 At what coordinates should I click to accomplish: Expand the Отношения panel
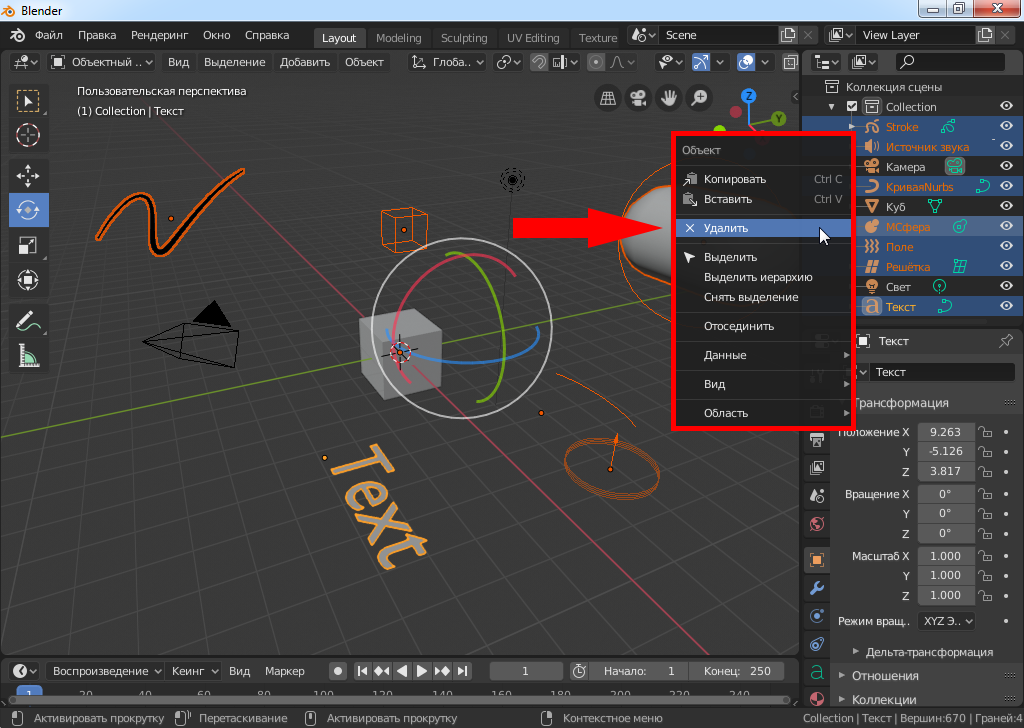(x=885, y=676)
